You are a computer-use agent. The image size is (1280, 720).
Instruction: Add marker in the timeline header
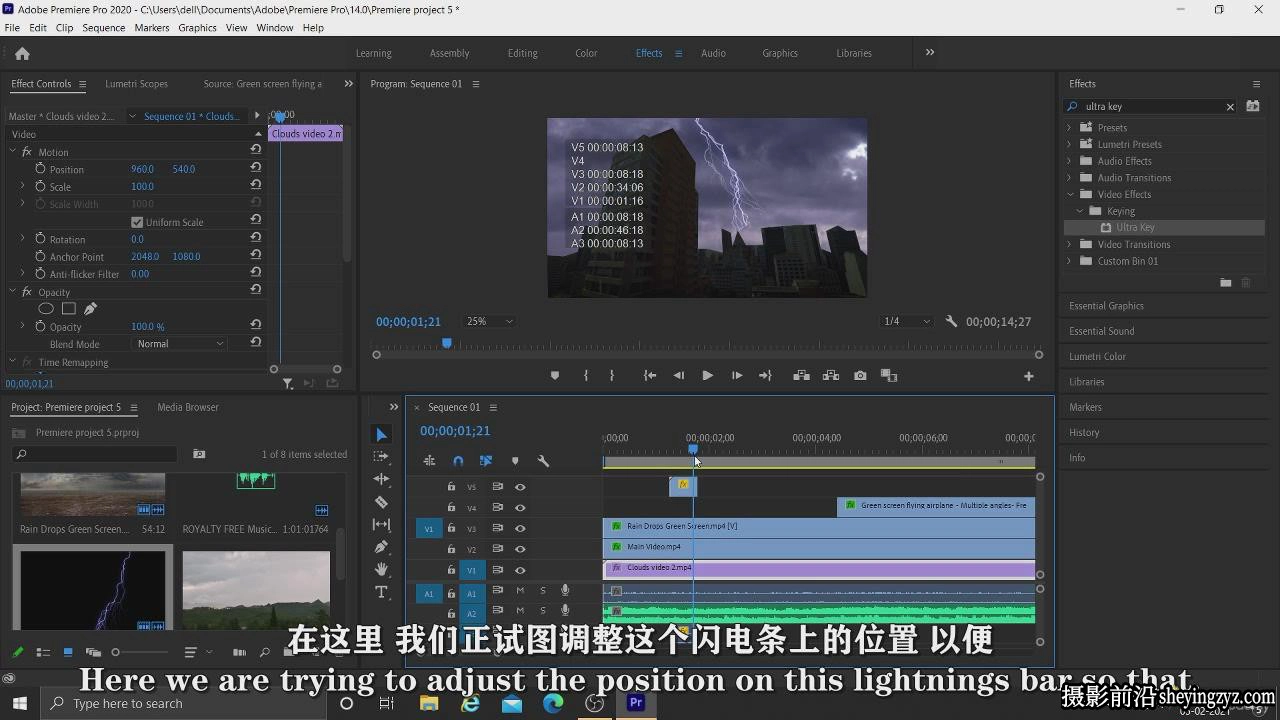[515, 461]
